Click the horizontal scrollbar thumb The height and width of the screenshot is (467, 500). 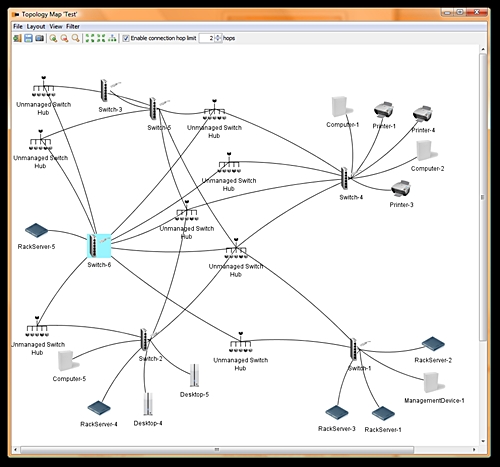pyautogui.click(x=217, y=450)
